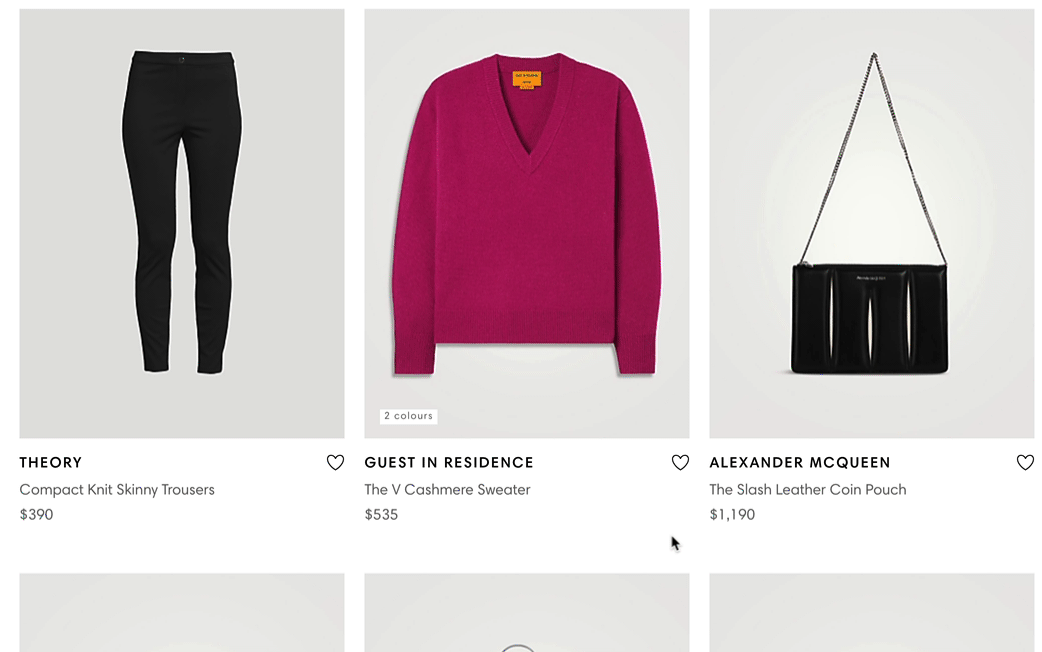Open the magenta V-neck sweater product image
Image resolution: width=1042 pixels, height=652 pixels.
coord(527,223)
